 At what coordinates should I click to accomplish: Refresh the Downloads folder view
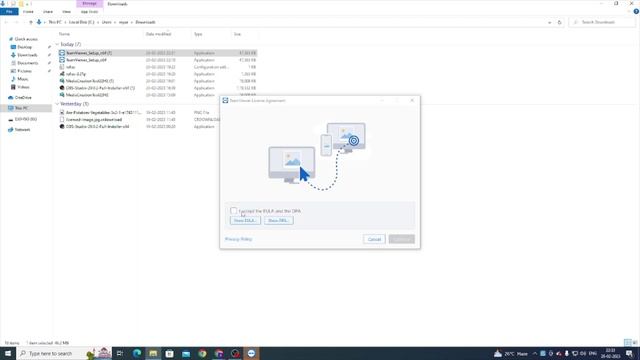point(560,22)
